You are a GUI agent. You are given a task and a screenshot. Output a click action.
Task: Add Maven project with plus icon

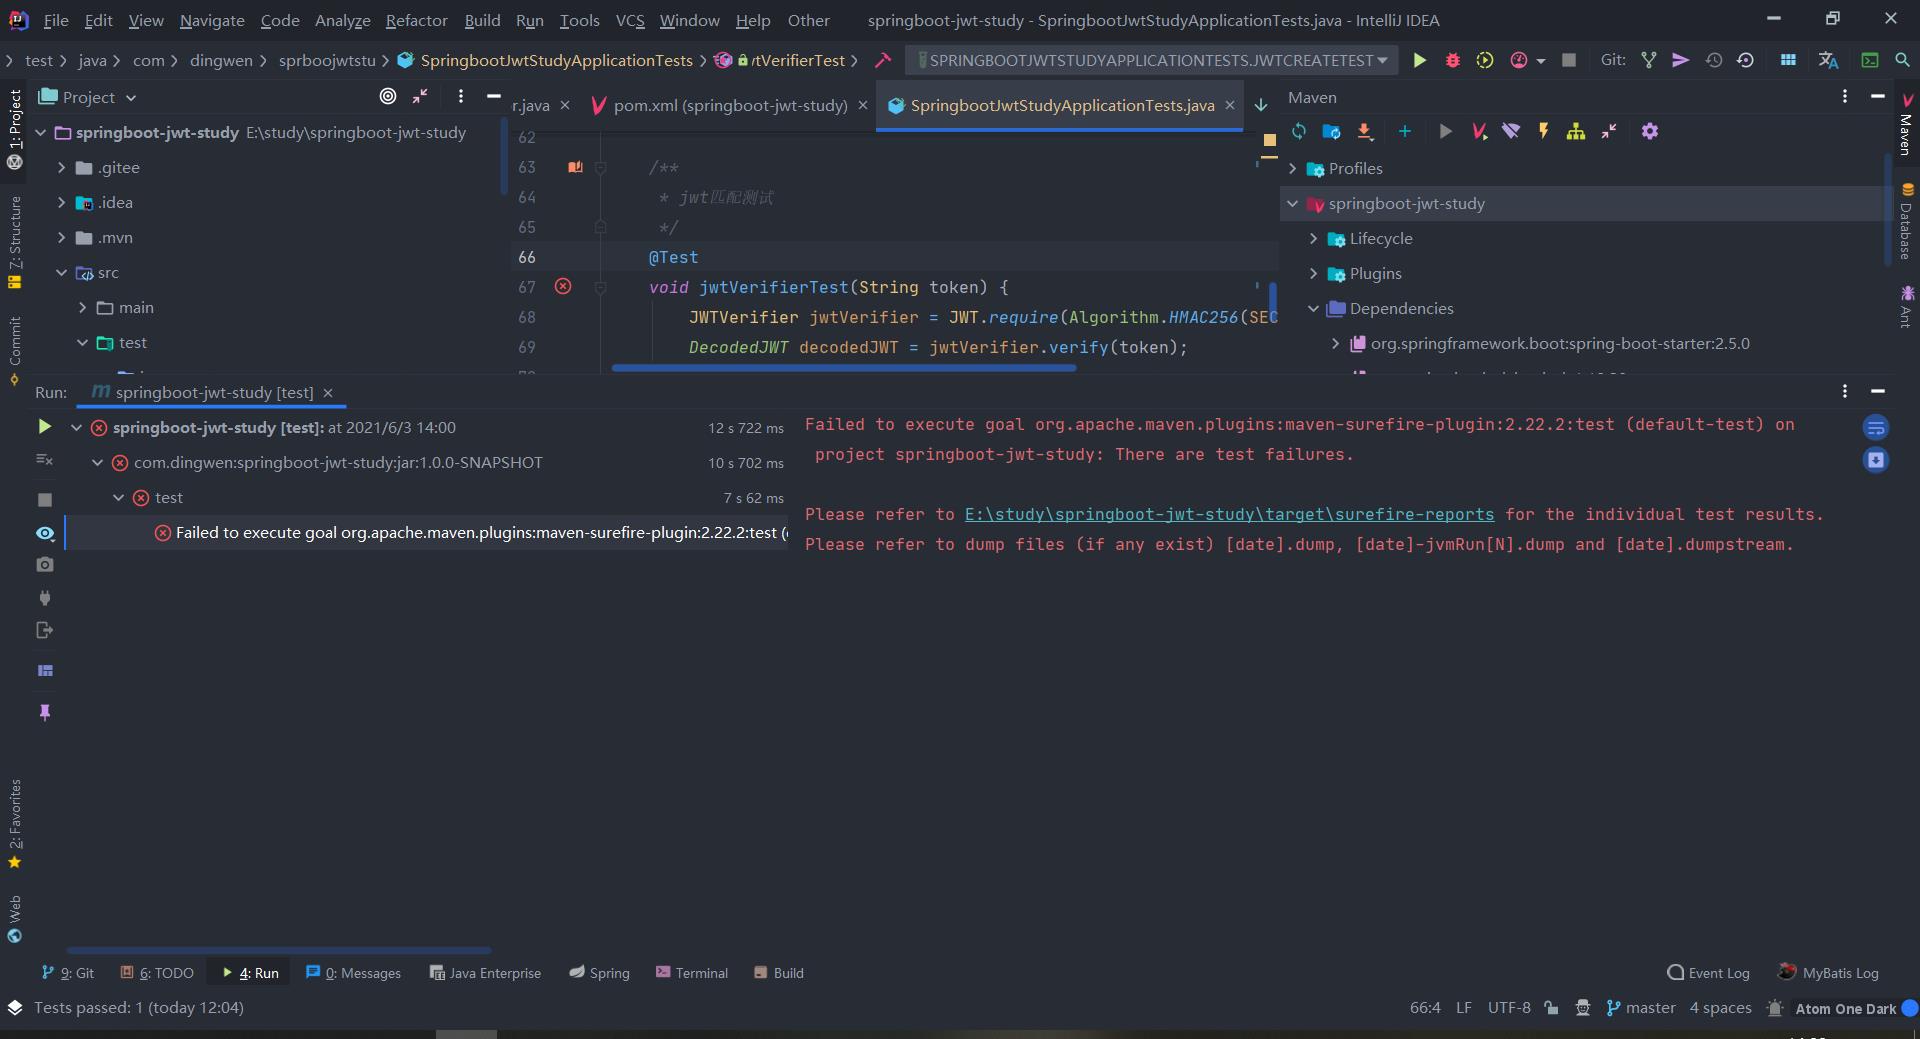(x=1405, y=131)
